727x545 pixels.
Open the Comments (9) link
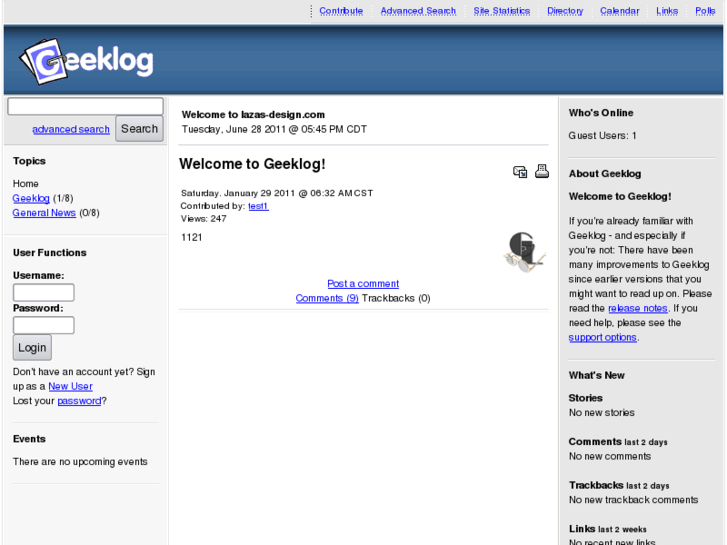(x=327, y=298)
